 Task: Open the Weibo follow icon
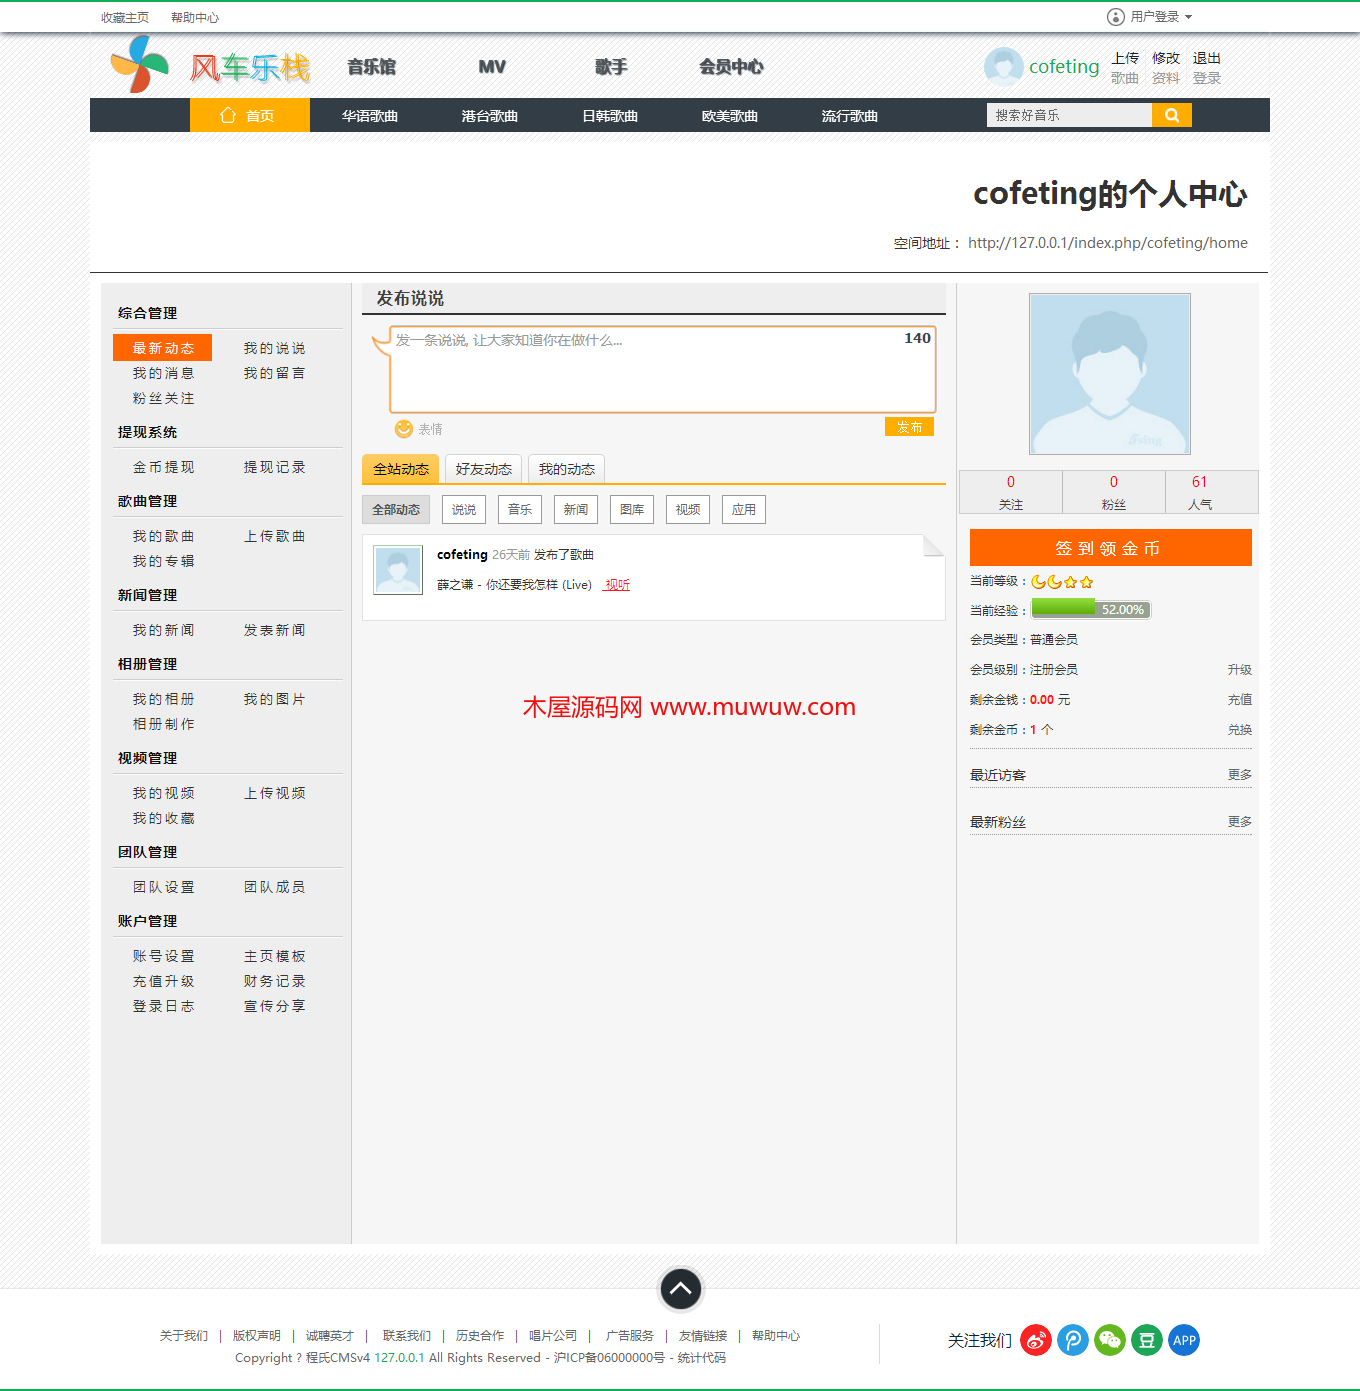coord(1036,1340)
